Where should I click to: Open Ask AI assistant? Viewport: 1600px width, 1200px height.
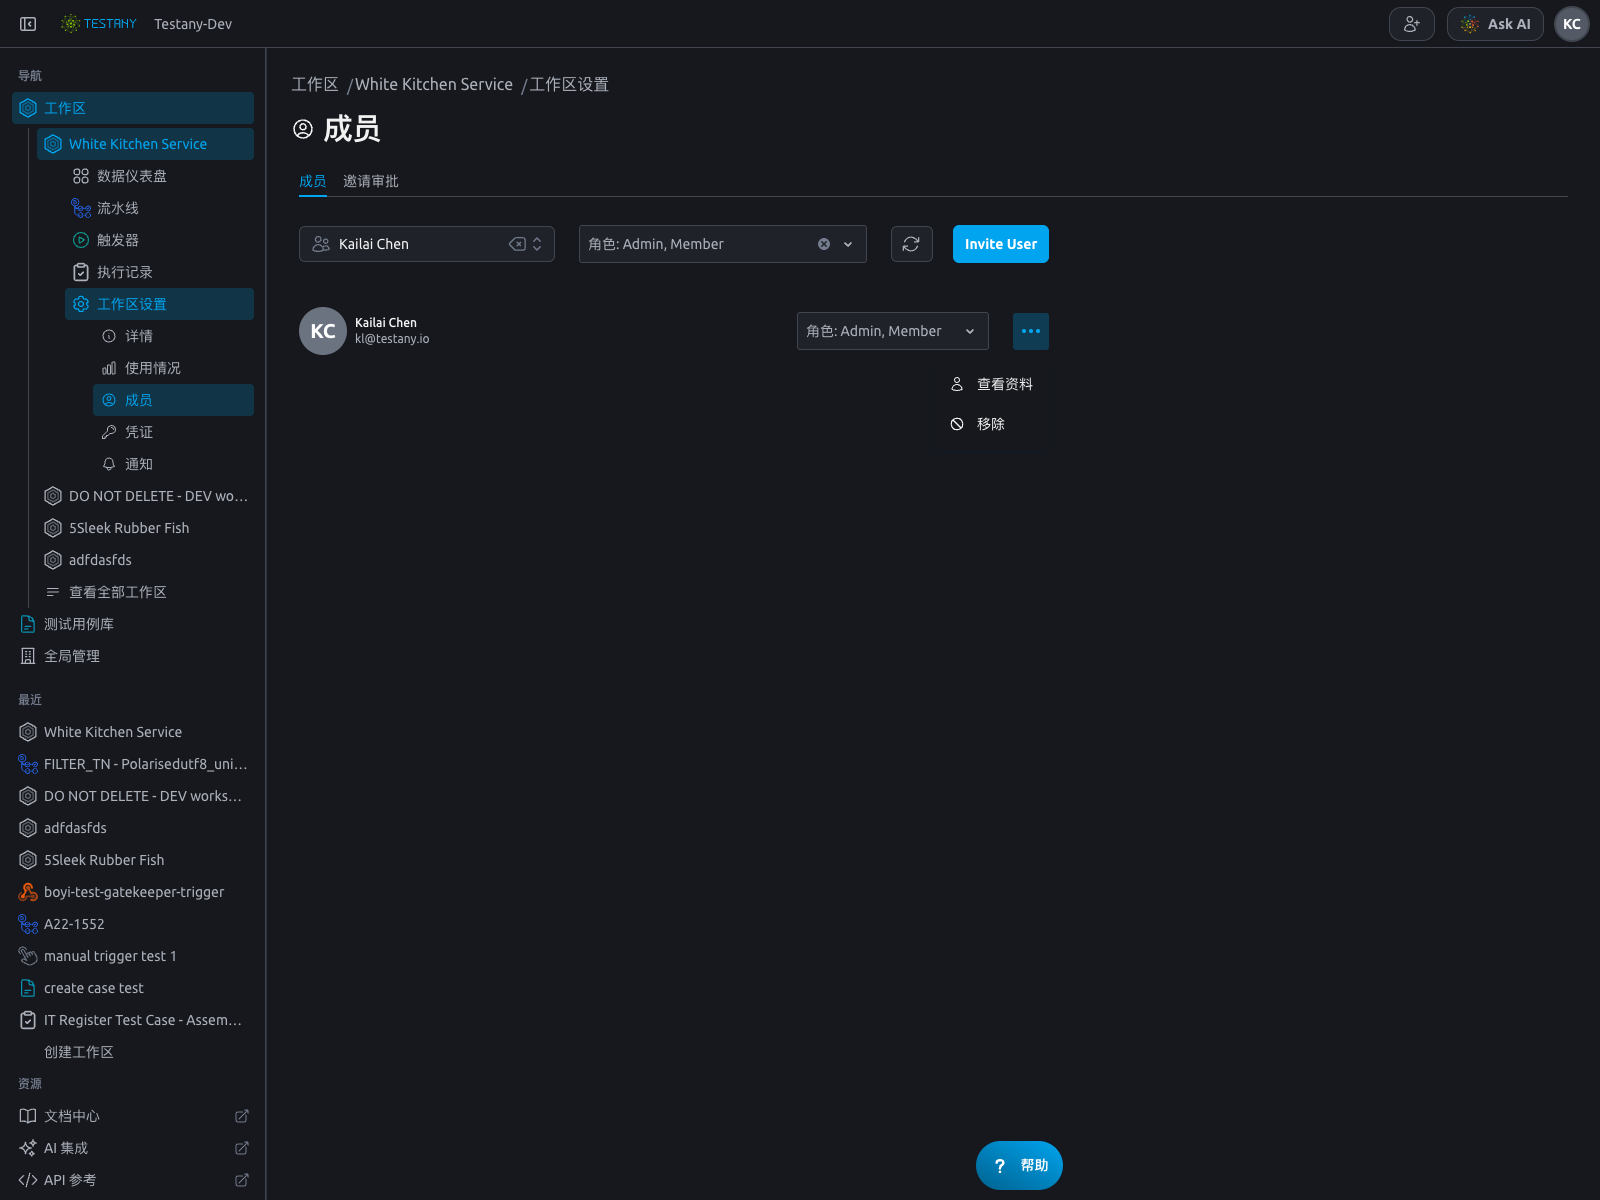point(1495,24)
